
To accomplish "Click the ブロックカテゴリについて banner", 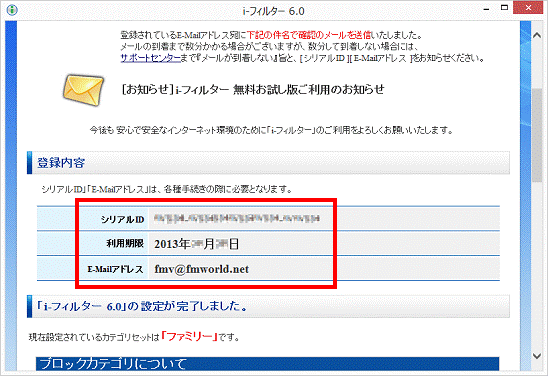I will (267, 364).
